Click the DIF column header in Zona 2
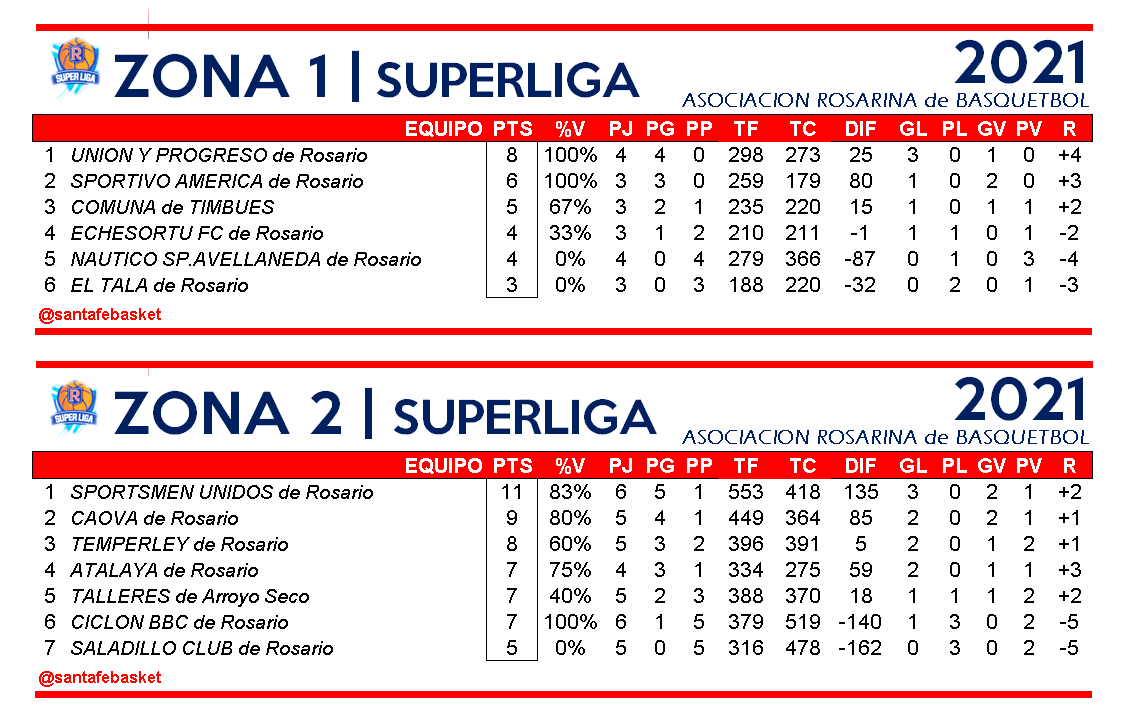 pos(859,466)
